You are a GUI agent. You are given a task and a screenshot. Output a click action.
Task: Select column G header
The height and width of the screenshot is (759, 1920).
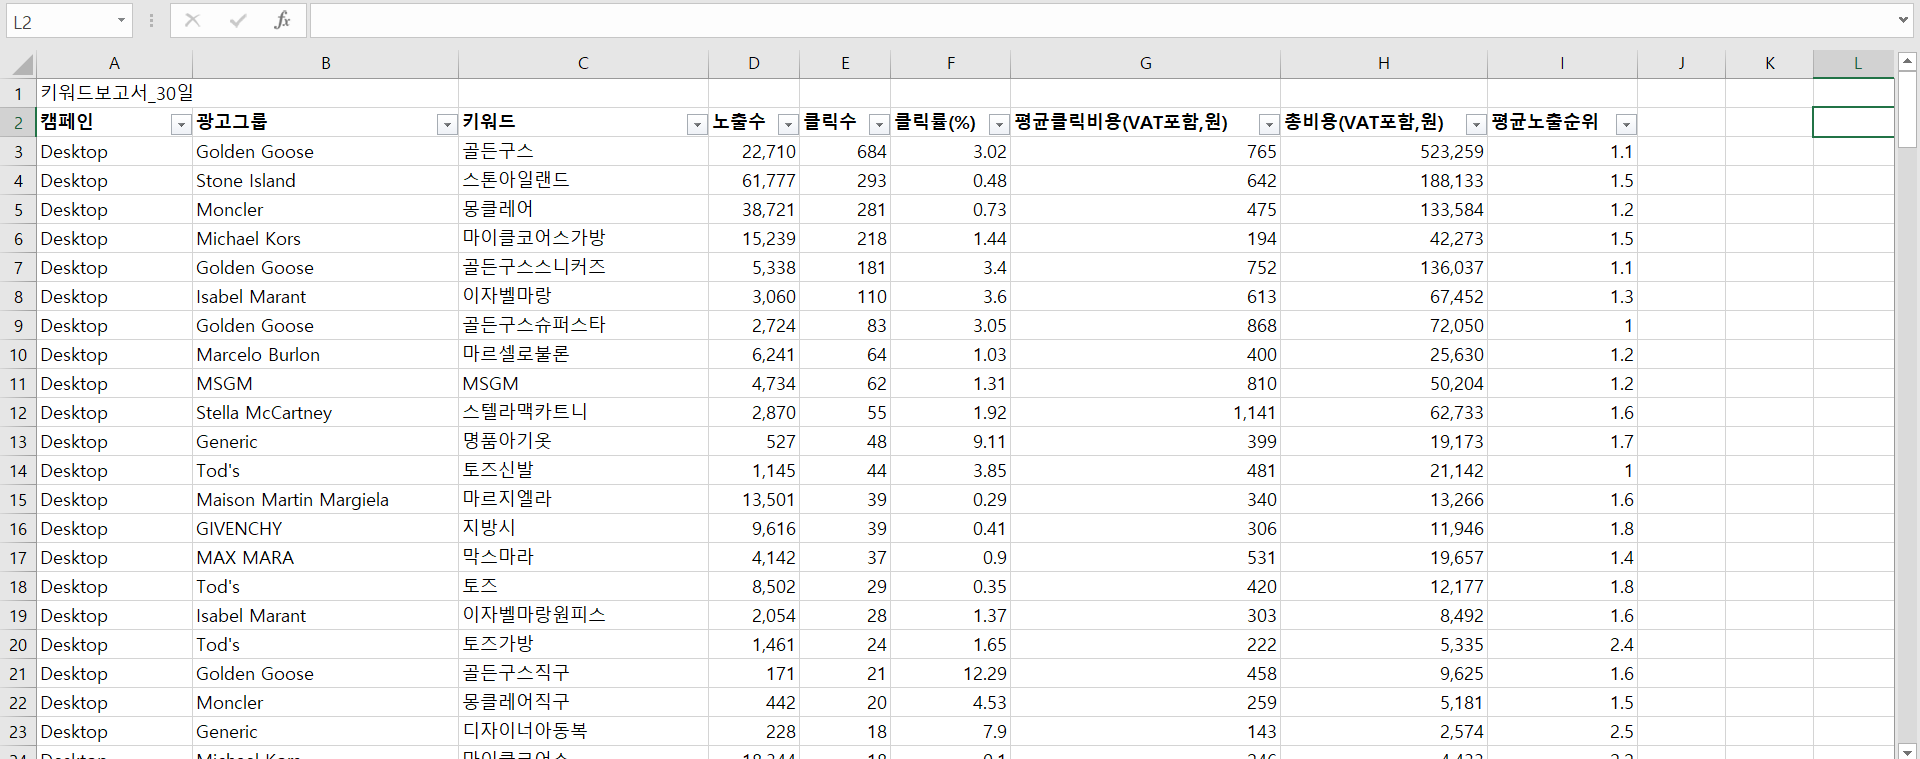coord(1146,64)
